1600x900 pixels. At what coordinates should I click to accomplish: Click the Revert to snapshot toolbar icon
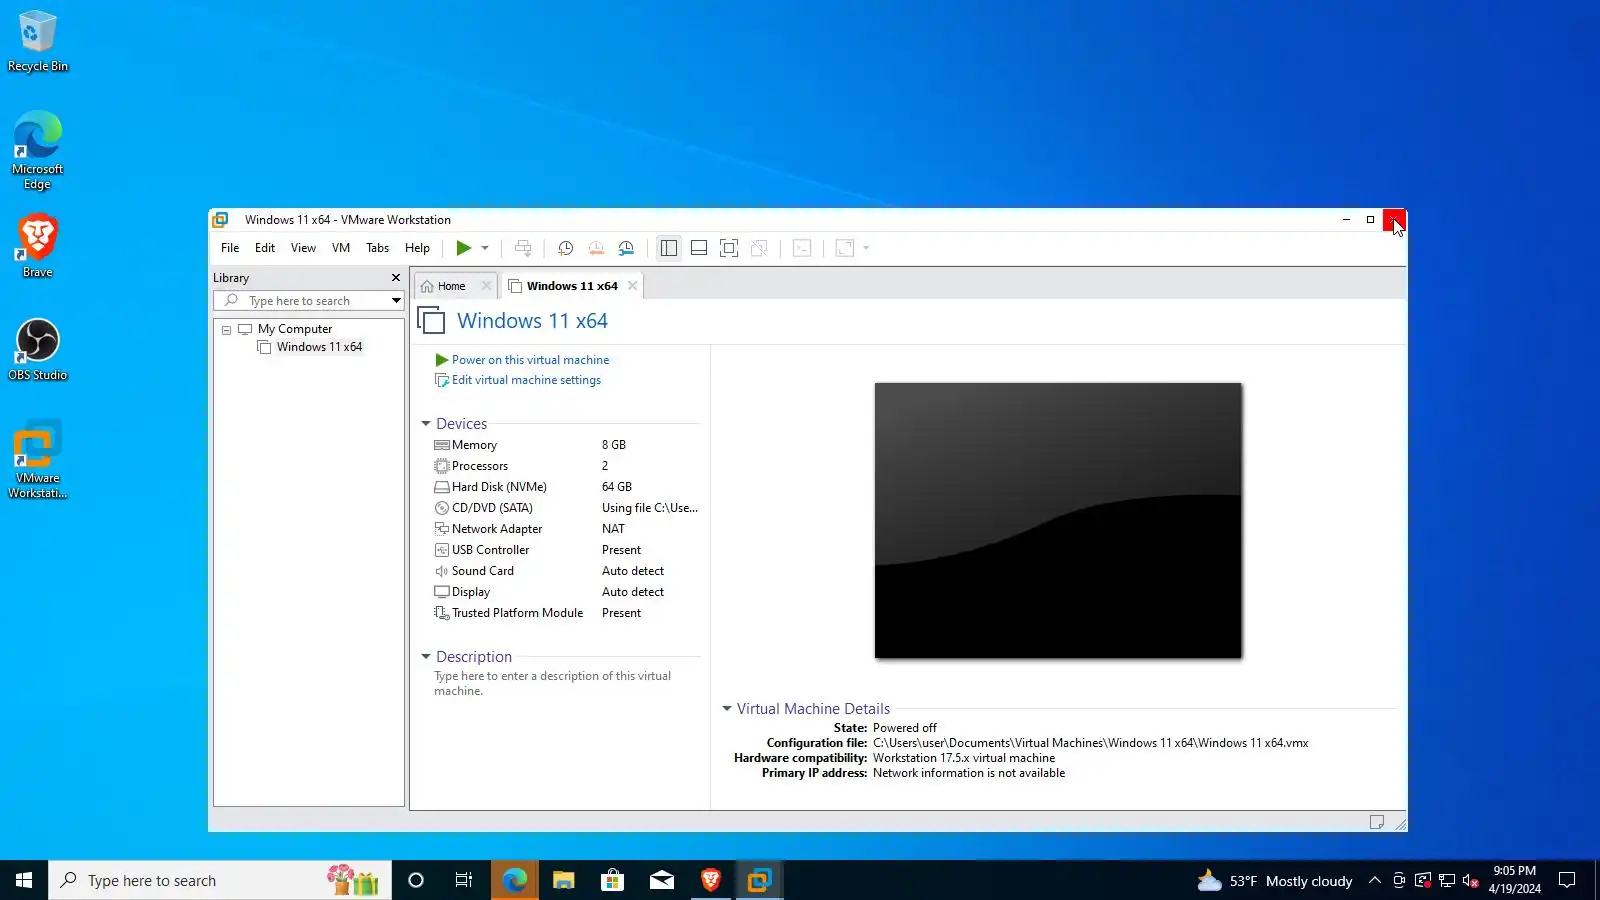click(x=596, y=248)
